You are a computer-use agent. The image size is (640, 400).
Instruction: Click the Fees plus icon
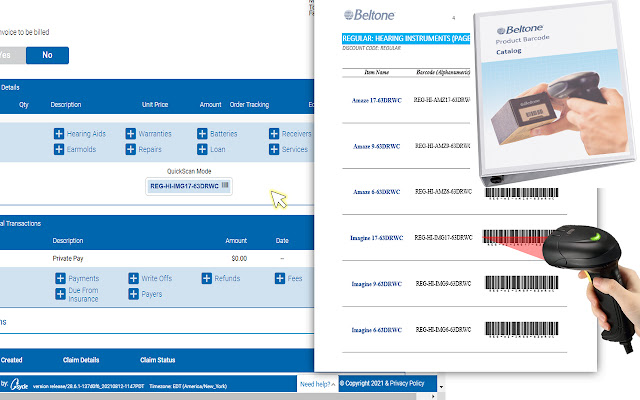[x=280, y=278]
